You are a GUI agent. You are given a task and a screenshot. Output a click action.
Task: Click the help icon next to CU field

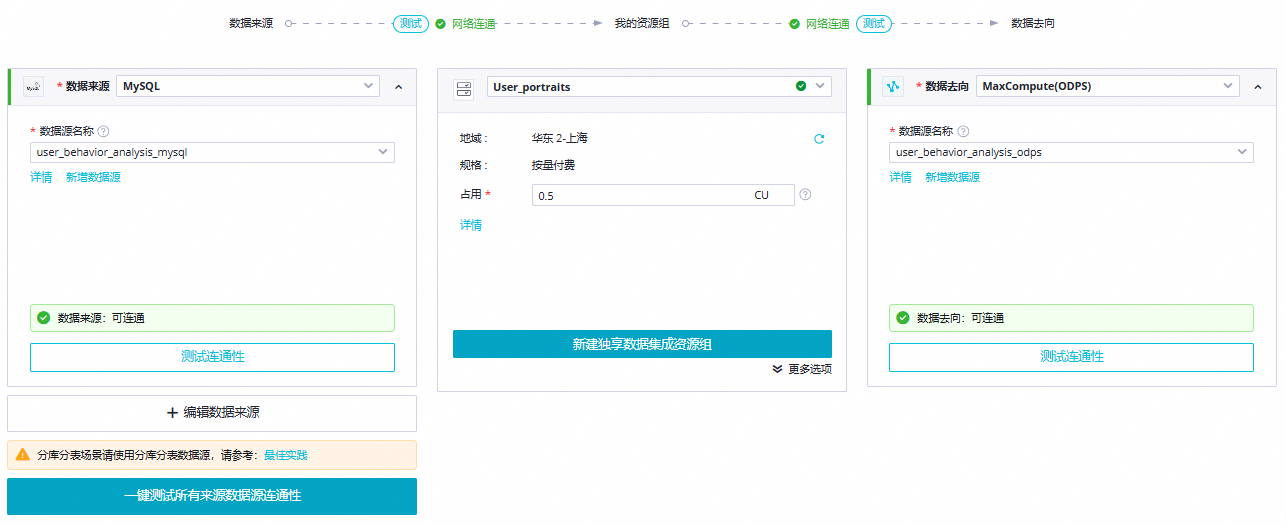pos(805,195)
